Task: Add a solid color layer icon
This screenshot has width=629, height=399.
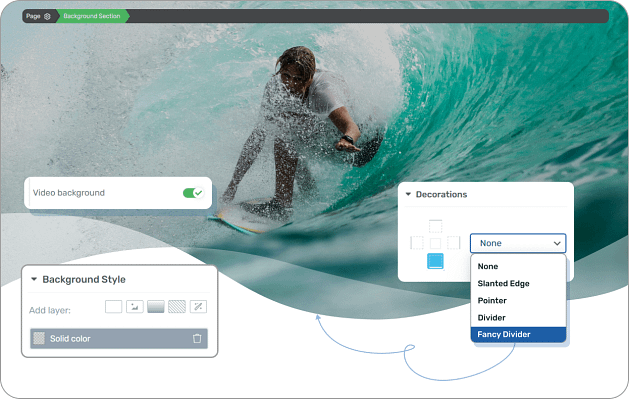Action: [114, 307]
